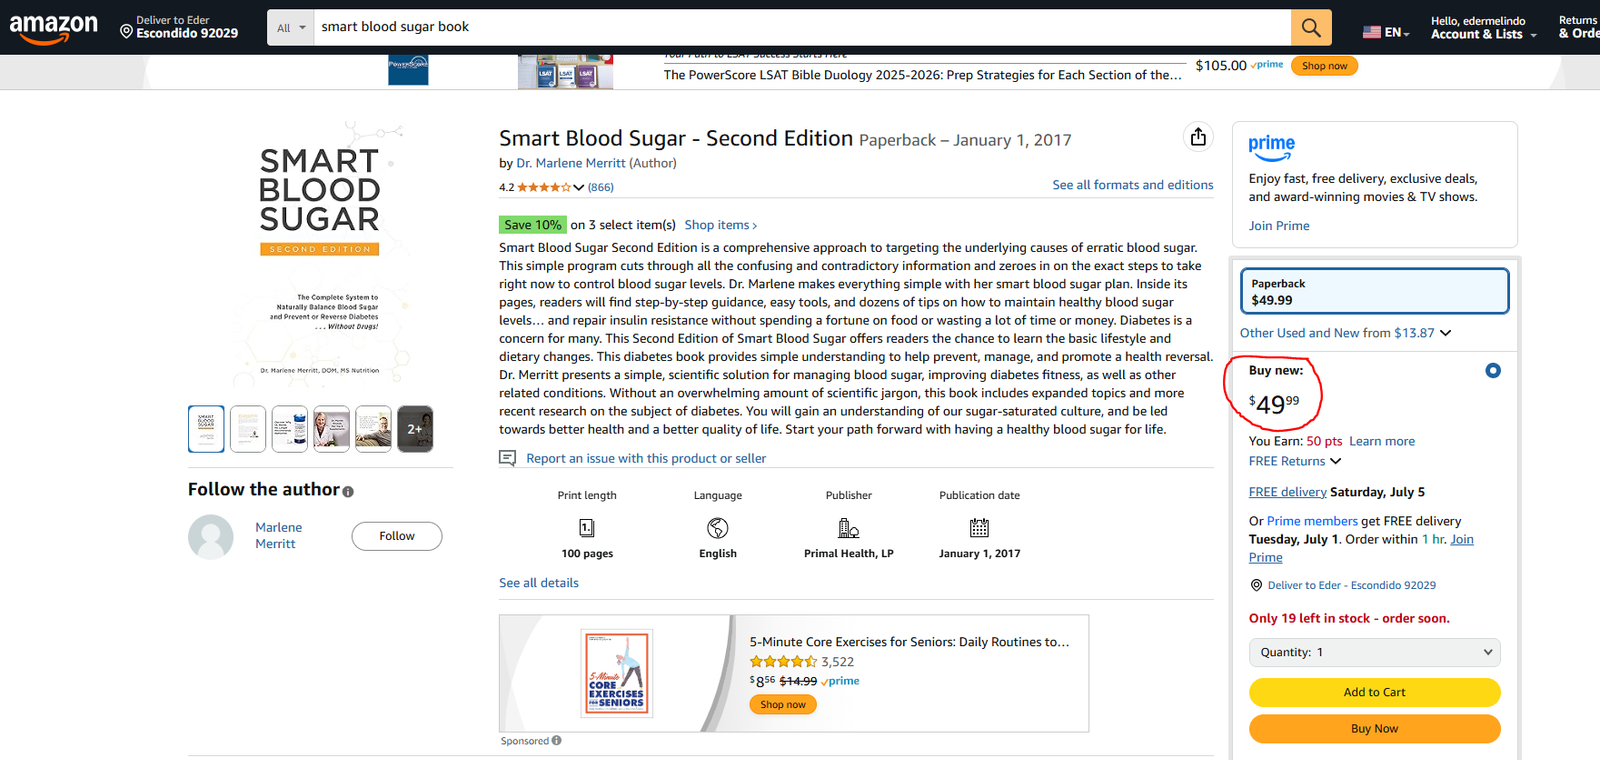Click the Sponsored info icon
This screenshot has height=760, width=1600.
(x=556, y=741)
